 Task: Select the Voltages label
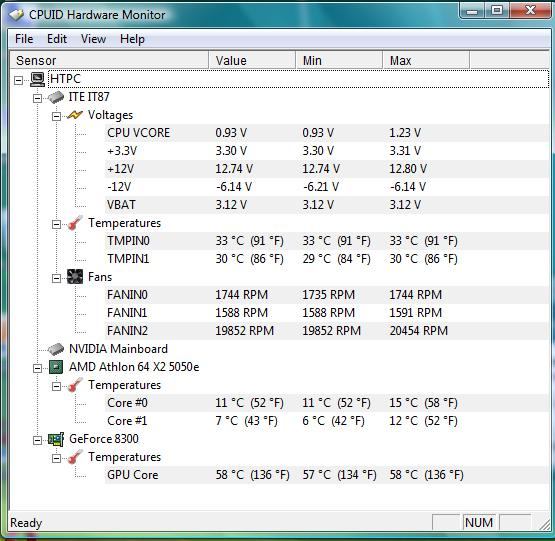pos(110,115)
